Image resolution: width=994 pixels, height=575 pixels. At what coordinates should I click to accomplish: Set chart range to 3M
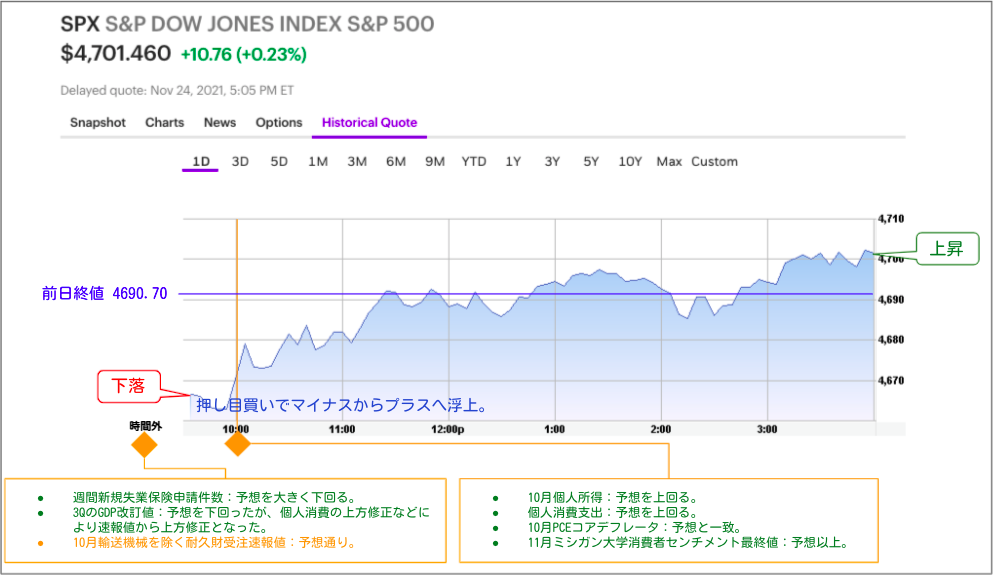click(x=357, y=162)
